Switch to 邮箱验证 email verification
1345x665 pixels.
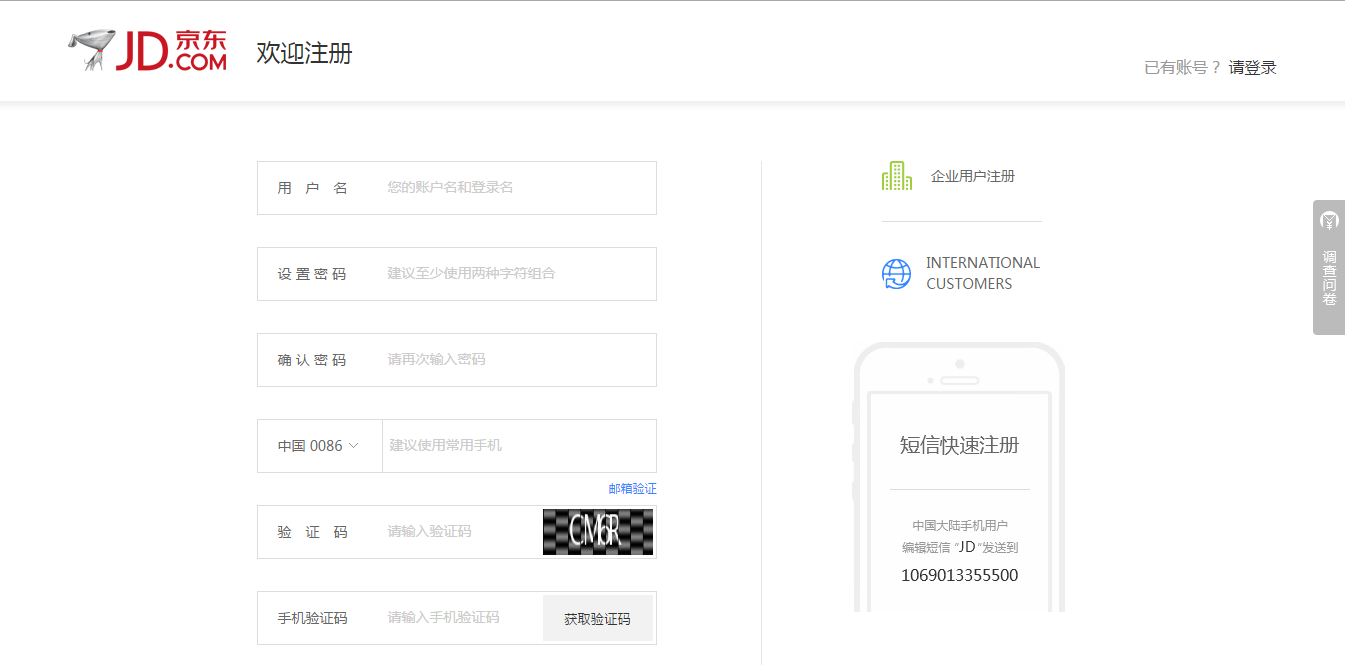pos(633,489)
